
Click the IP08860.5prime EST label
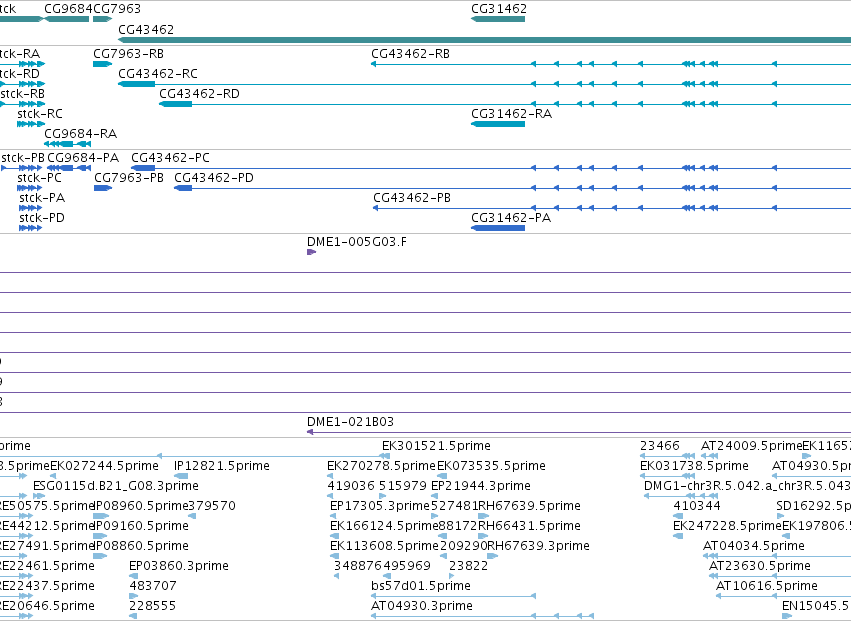coord(142,547)
